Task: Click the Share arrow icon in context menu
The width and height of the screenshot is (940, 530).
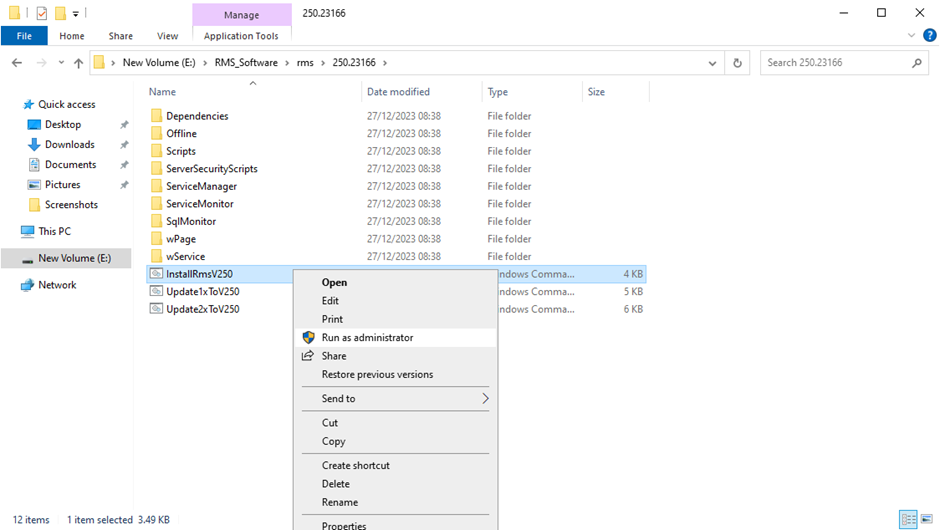Action: (x=308, y=356)
